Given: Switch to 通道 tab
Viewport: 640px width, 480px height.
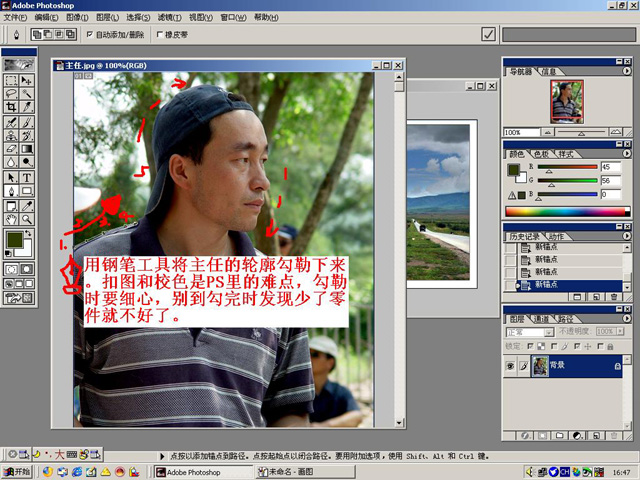Looking at the screenshot, I should (x=541, y=319).
